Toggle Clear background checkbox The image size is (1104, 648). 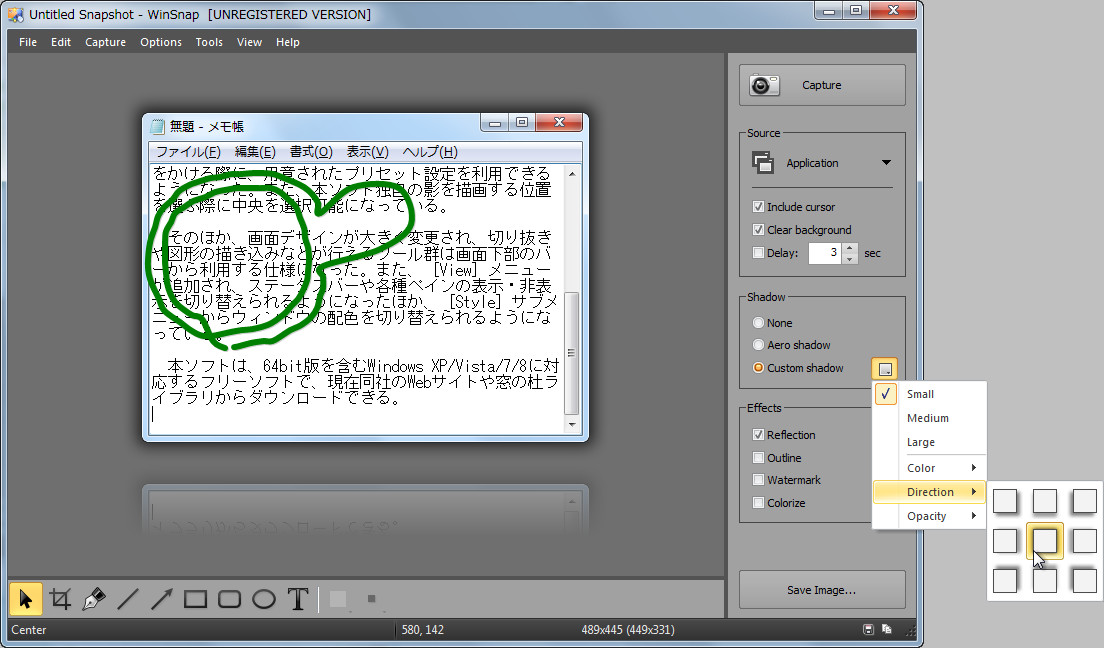click(758, 230)
